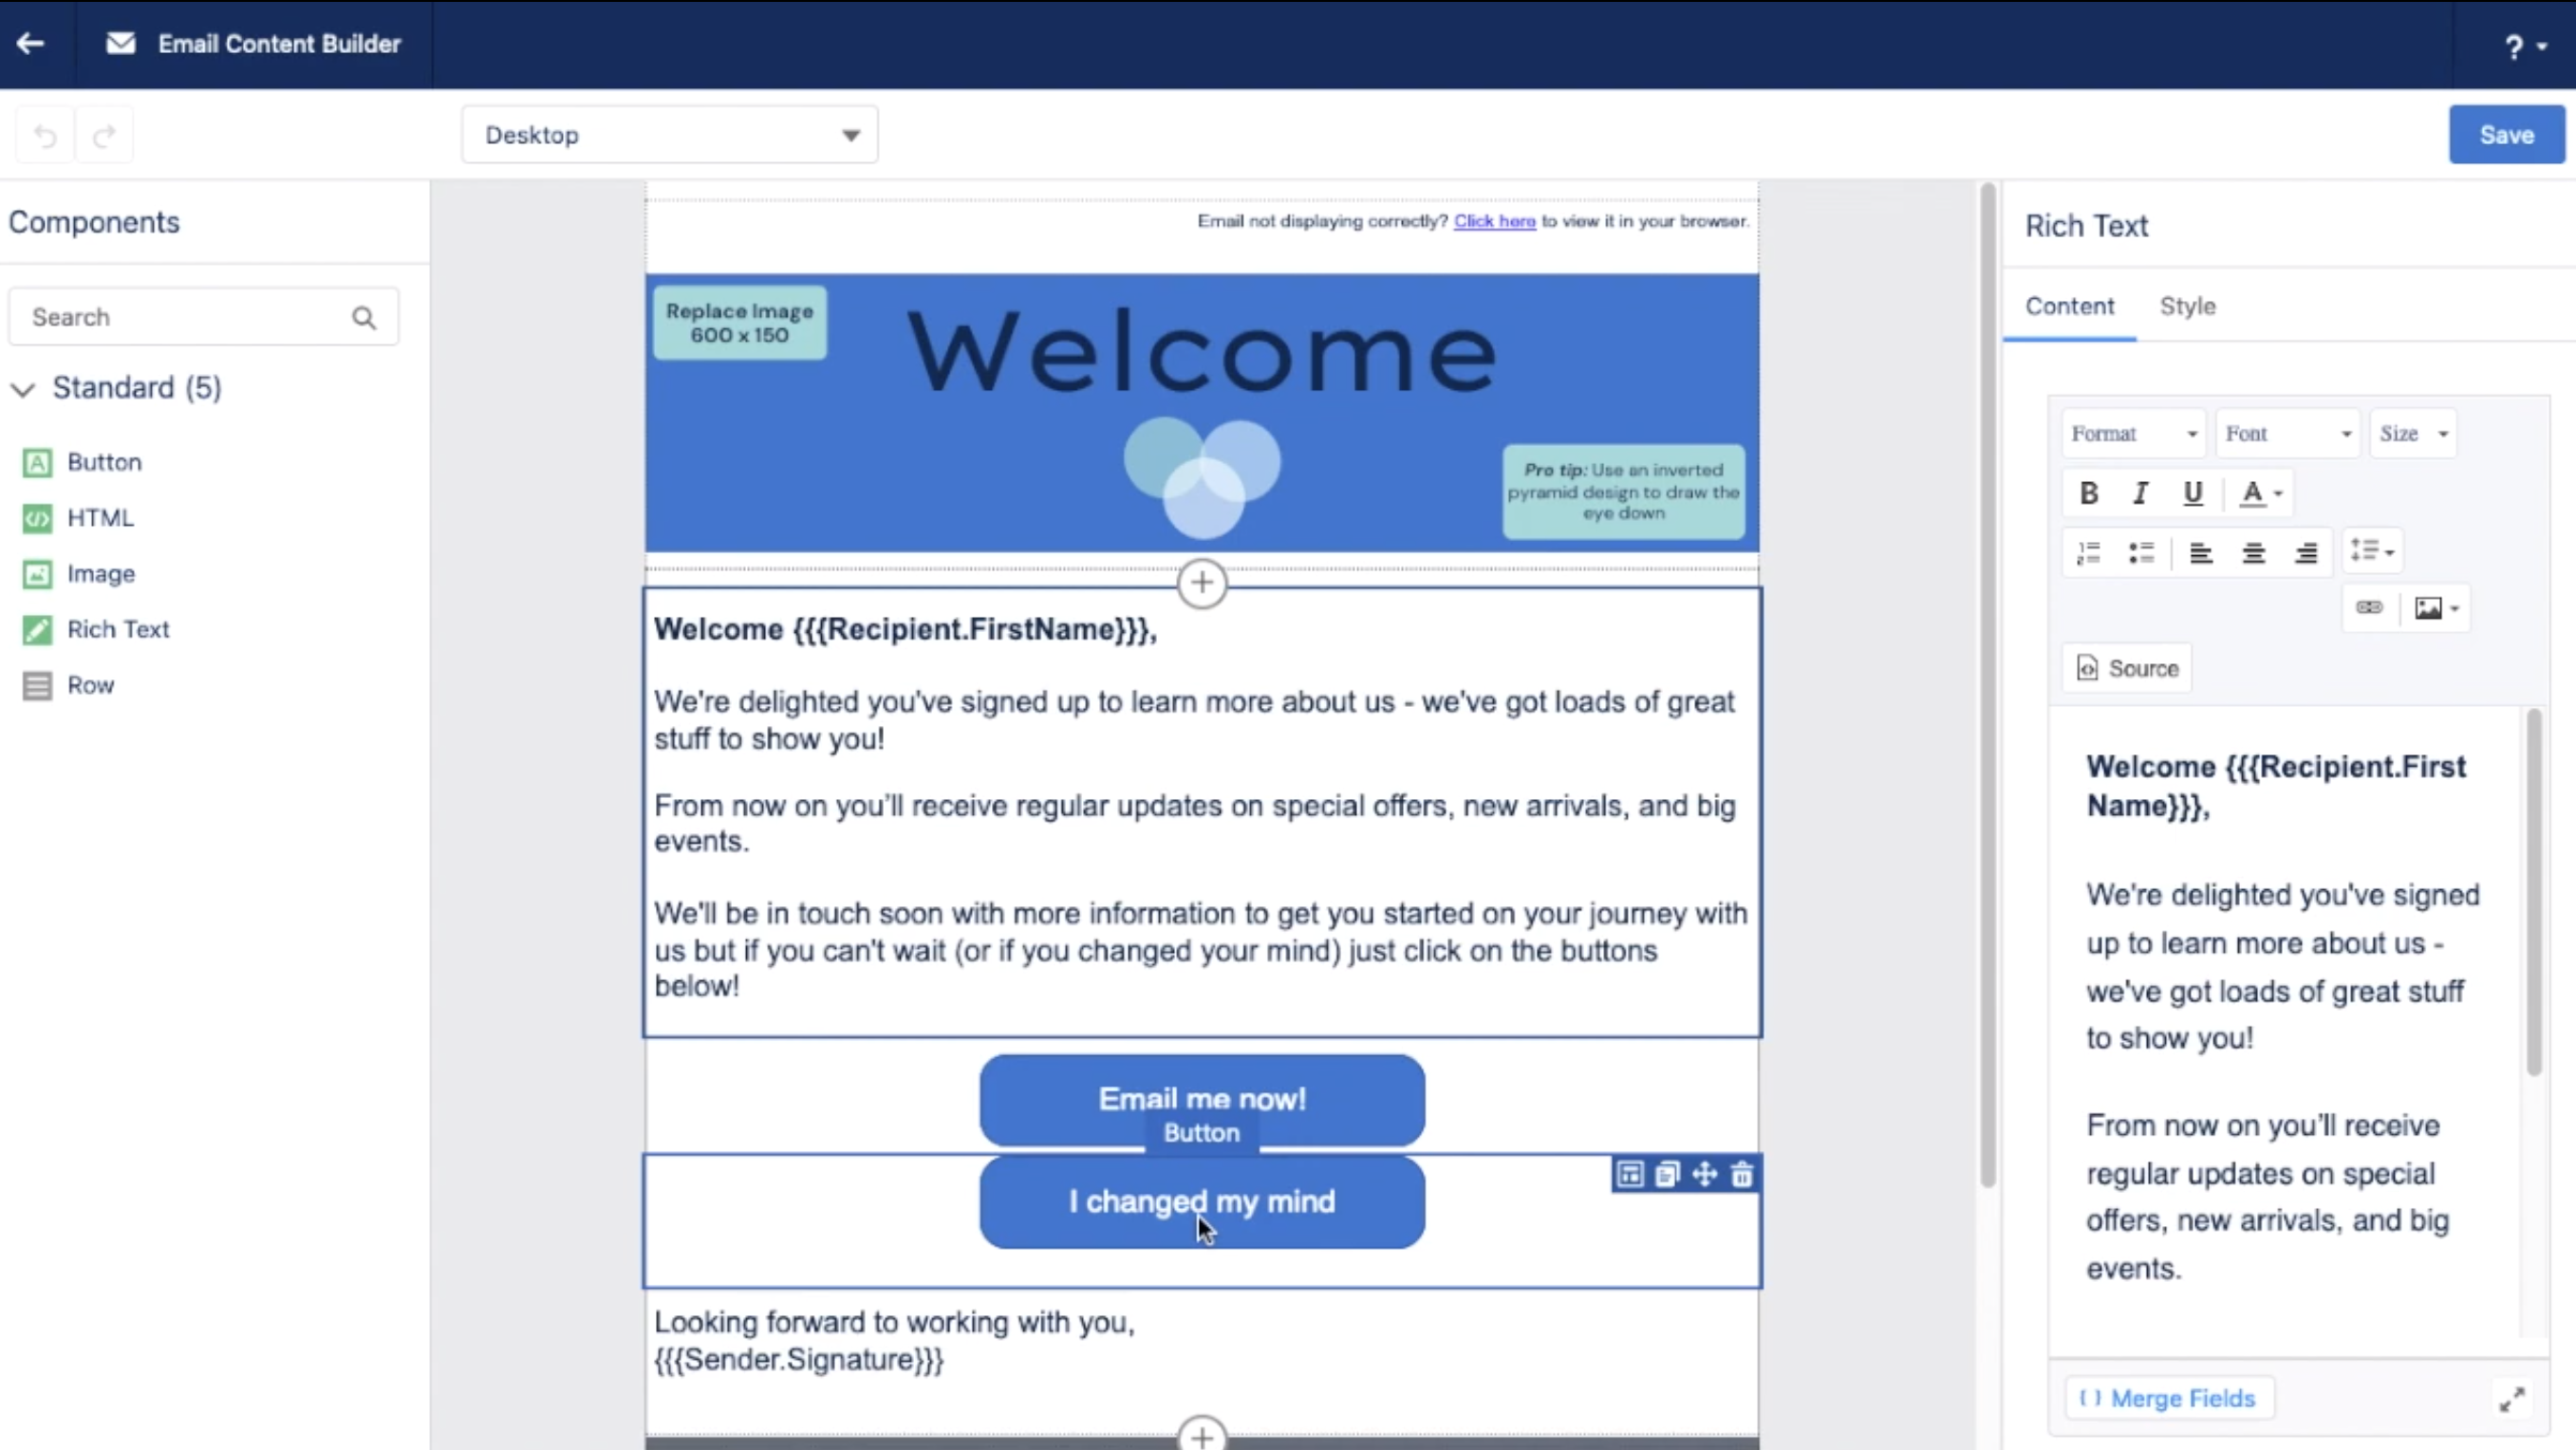This screenshot has width=2576, height=1450.
Task: Click the Italic formatting icon
Action: (x=2139, y=492)
